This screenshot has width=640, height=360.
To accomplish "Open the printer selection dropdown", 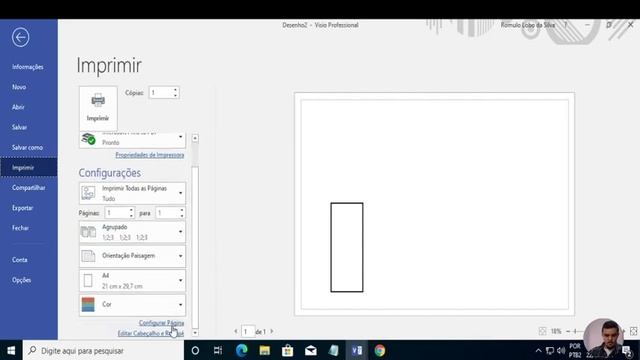I will coord(132,140).
